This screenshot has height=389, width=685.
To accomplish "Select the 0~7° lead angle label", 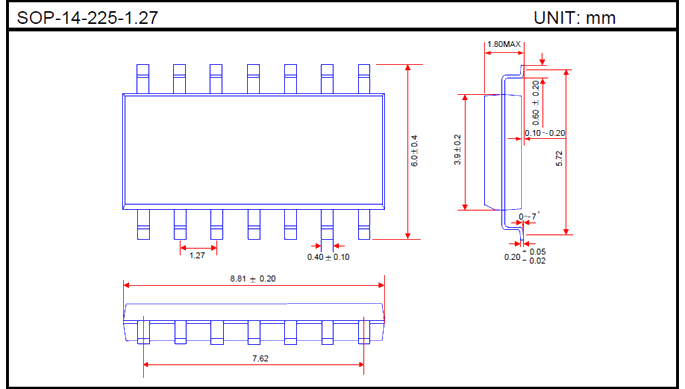I will 529,216.
